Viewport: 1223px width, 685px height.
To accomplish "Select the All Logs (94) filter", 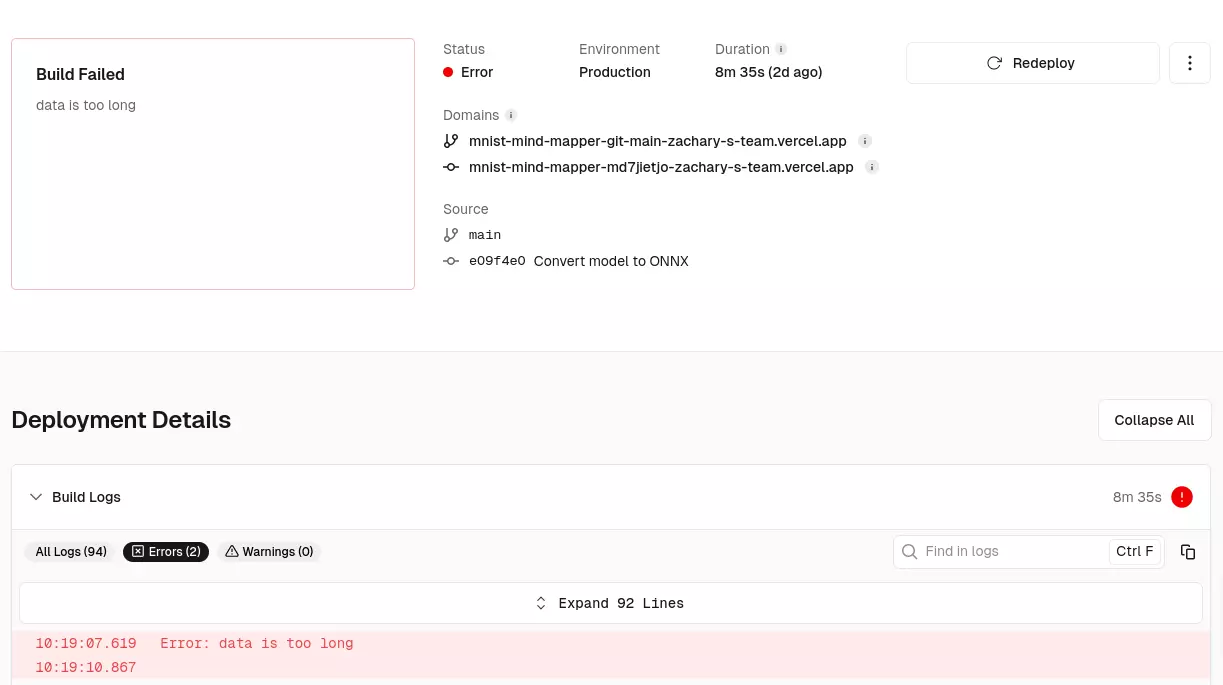I will click(x=71, y=551).
